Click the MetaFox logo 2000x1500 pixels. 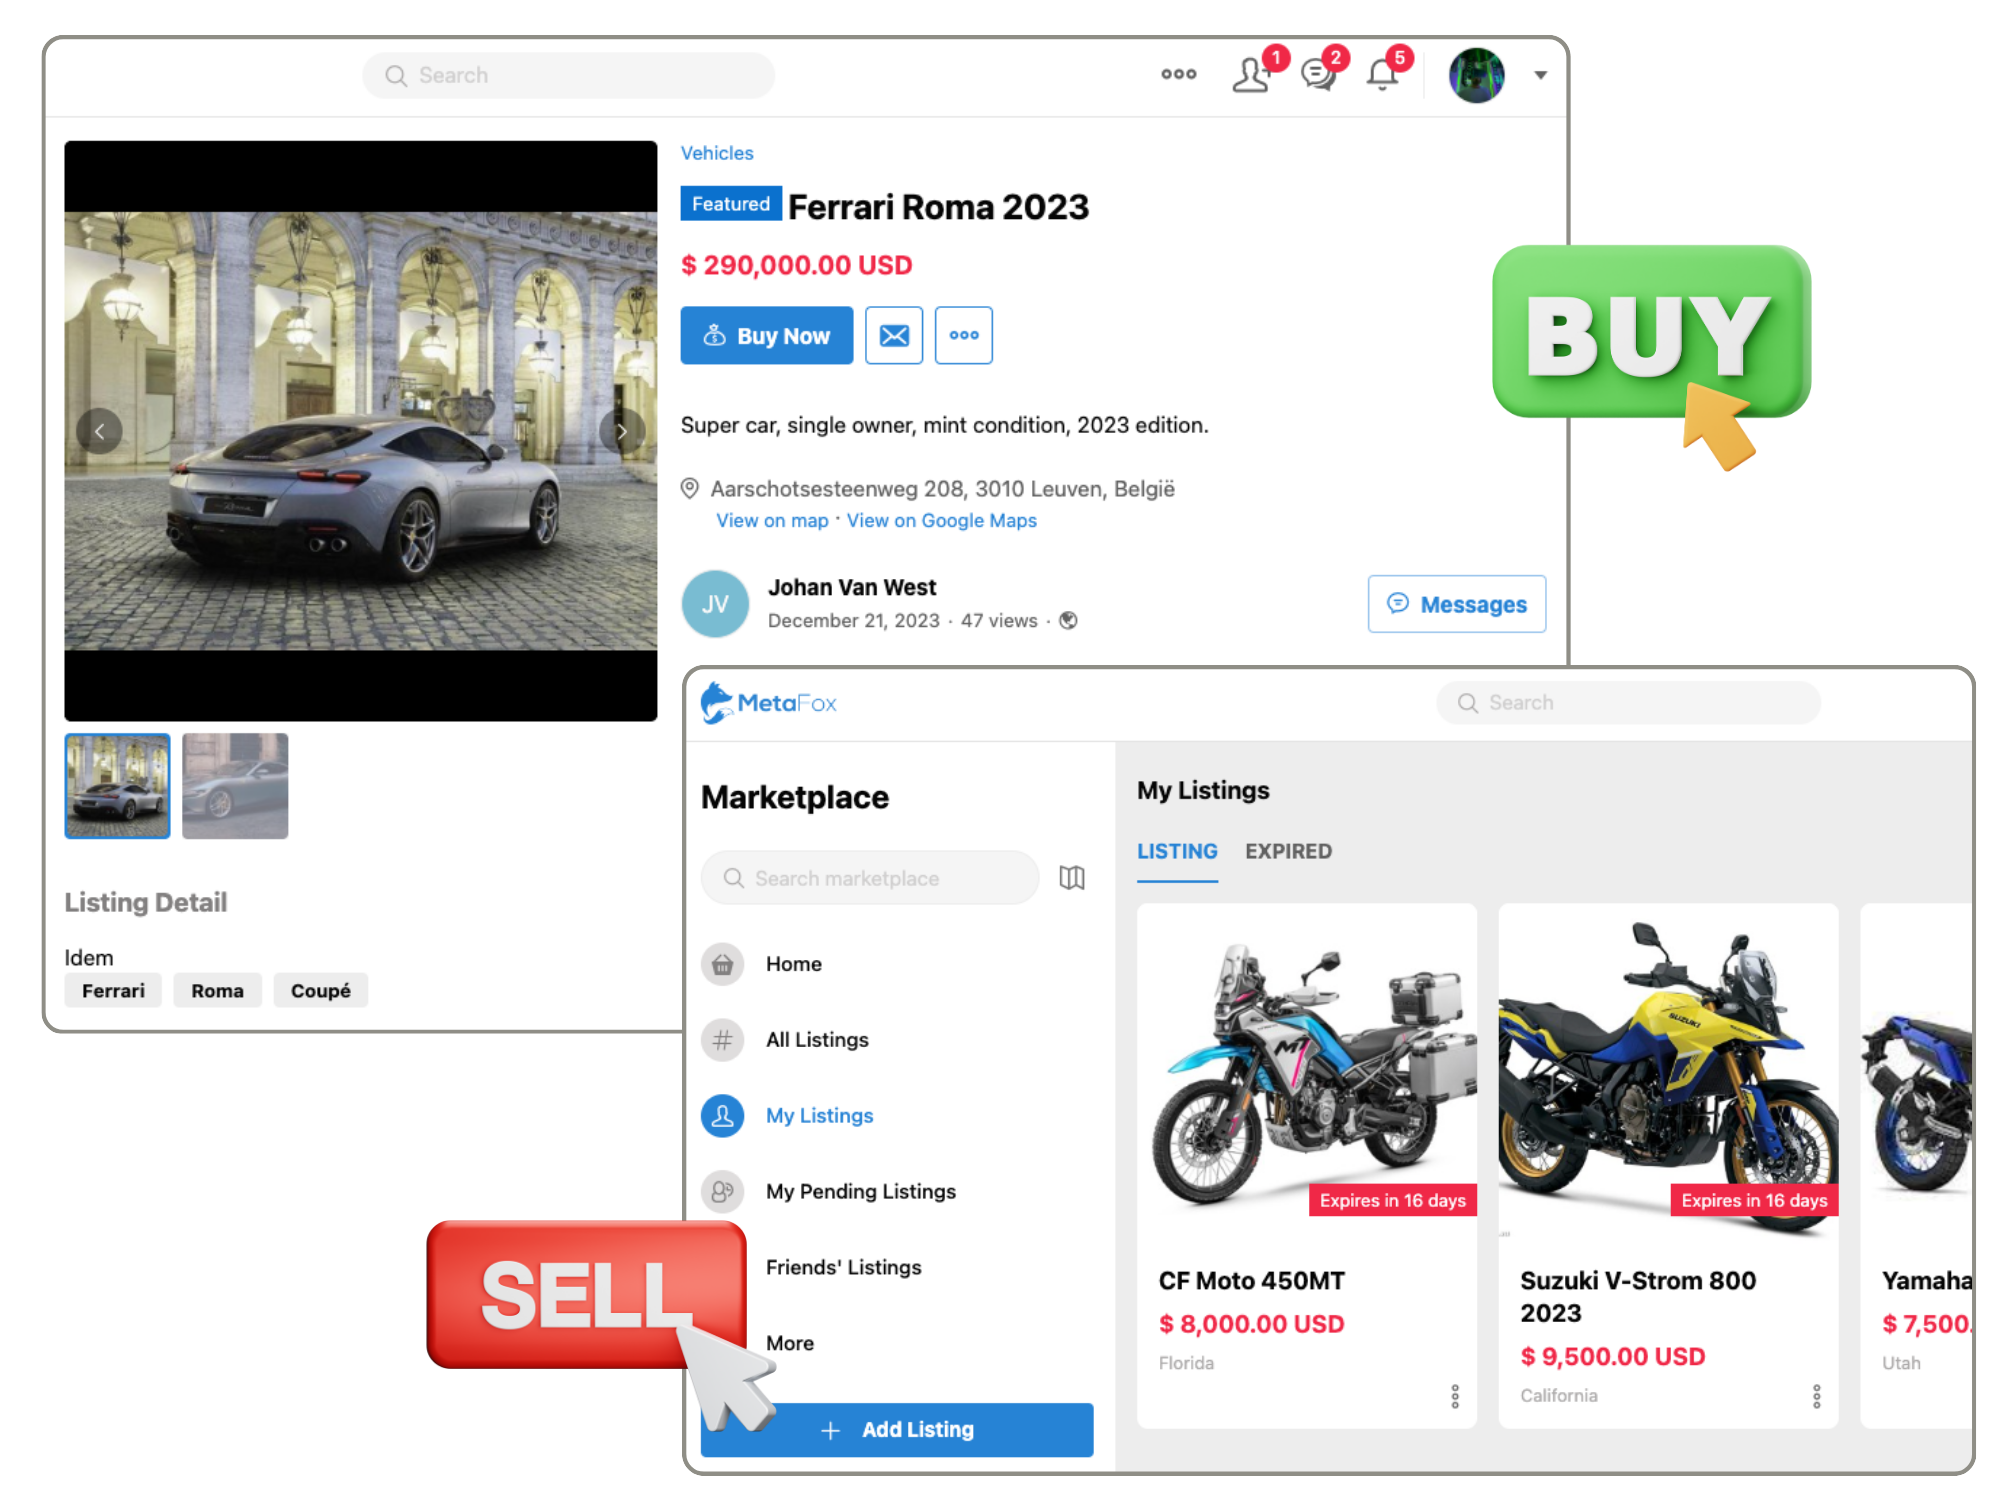coord(770,703)
